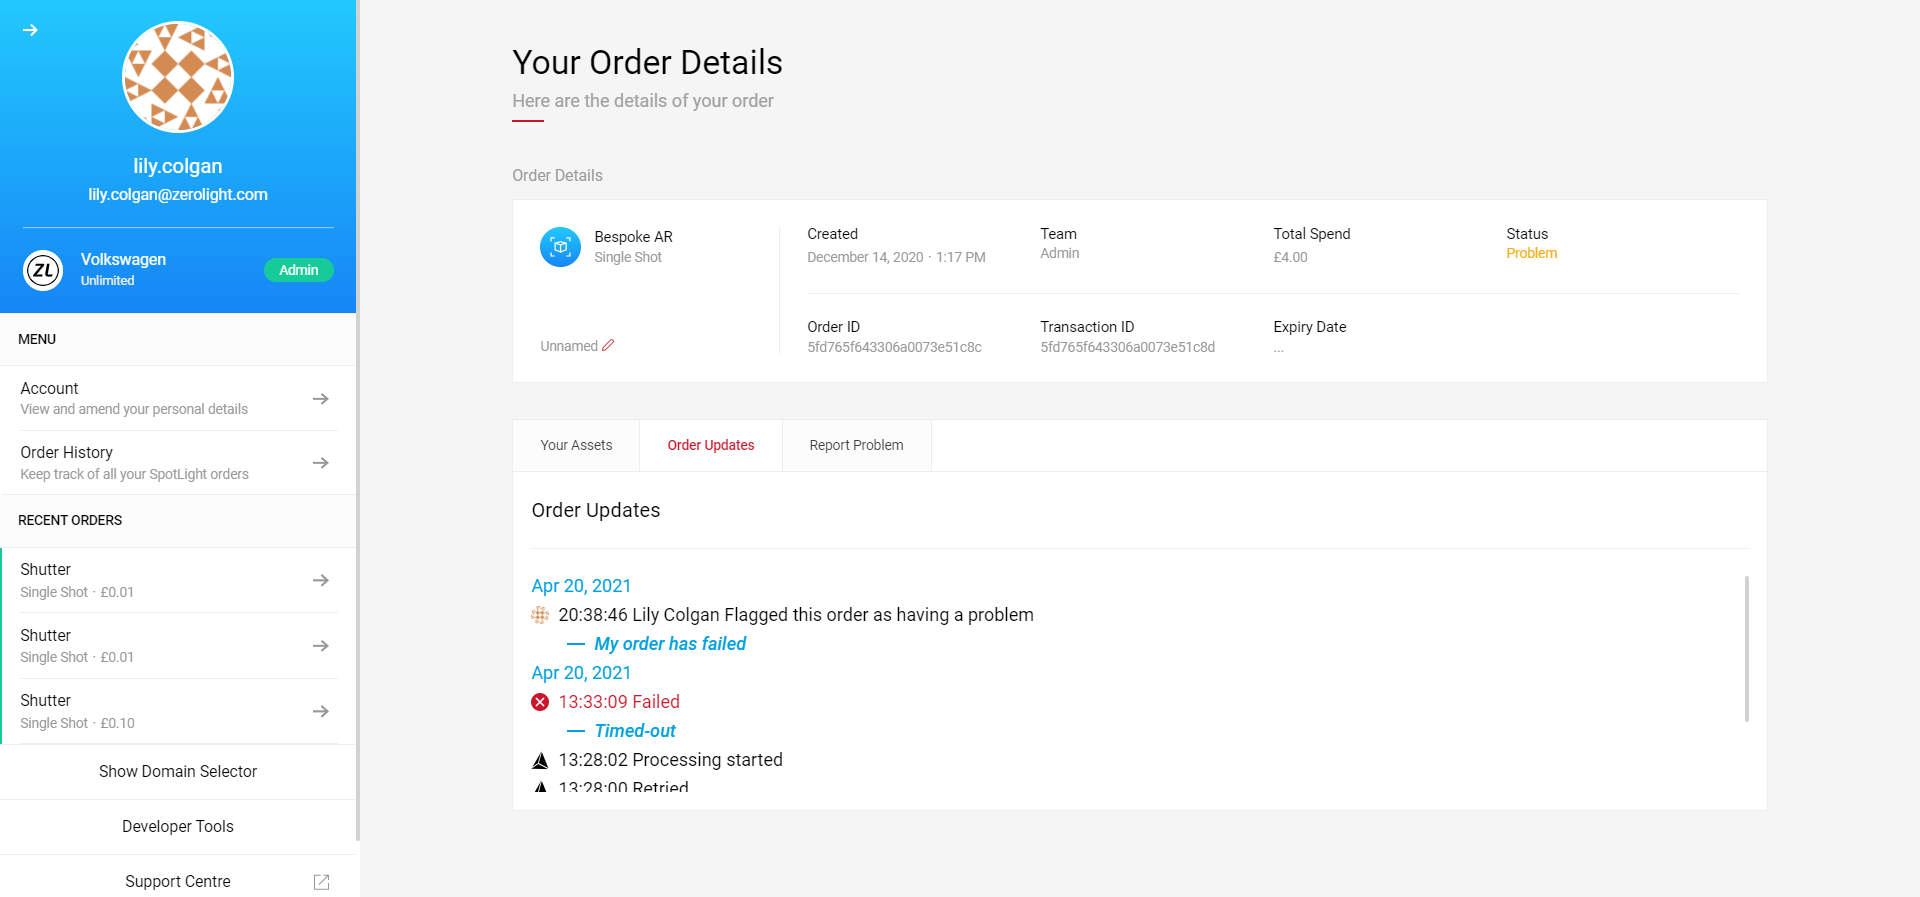The image size is (1920, 897).
Task: Open the £0.10 Shutter order arrow
Action: pyautogui.click(x=320, y=712)
